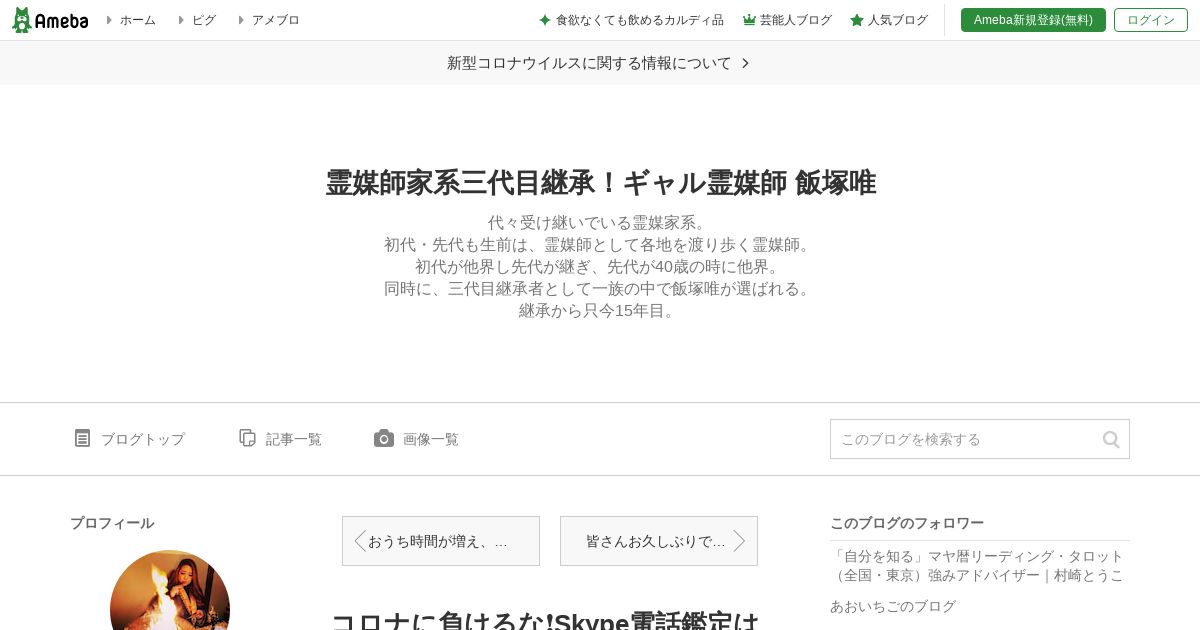Click the right chevron on the next-post button

[x=739, y=541]
